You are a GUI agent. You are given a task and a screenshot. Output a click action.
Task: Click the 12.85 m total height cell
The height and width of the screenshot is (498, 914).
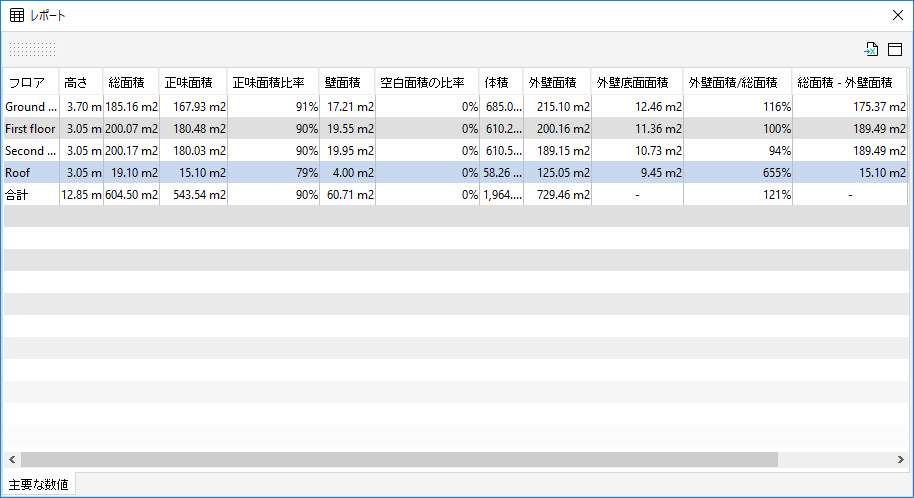tap(81, 195)
